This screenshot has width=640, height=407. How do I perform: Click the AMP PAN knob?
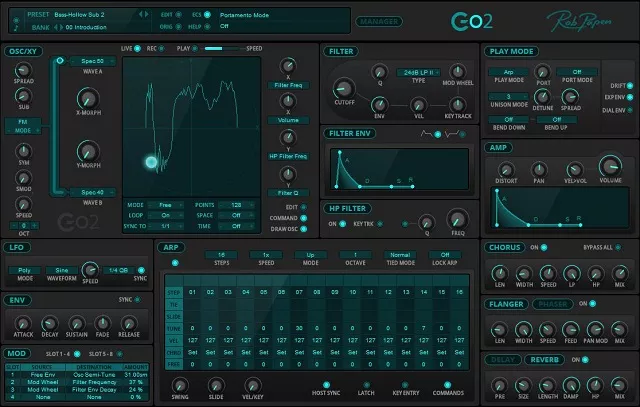click(539, 169)
